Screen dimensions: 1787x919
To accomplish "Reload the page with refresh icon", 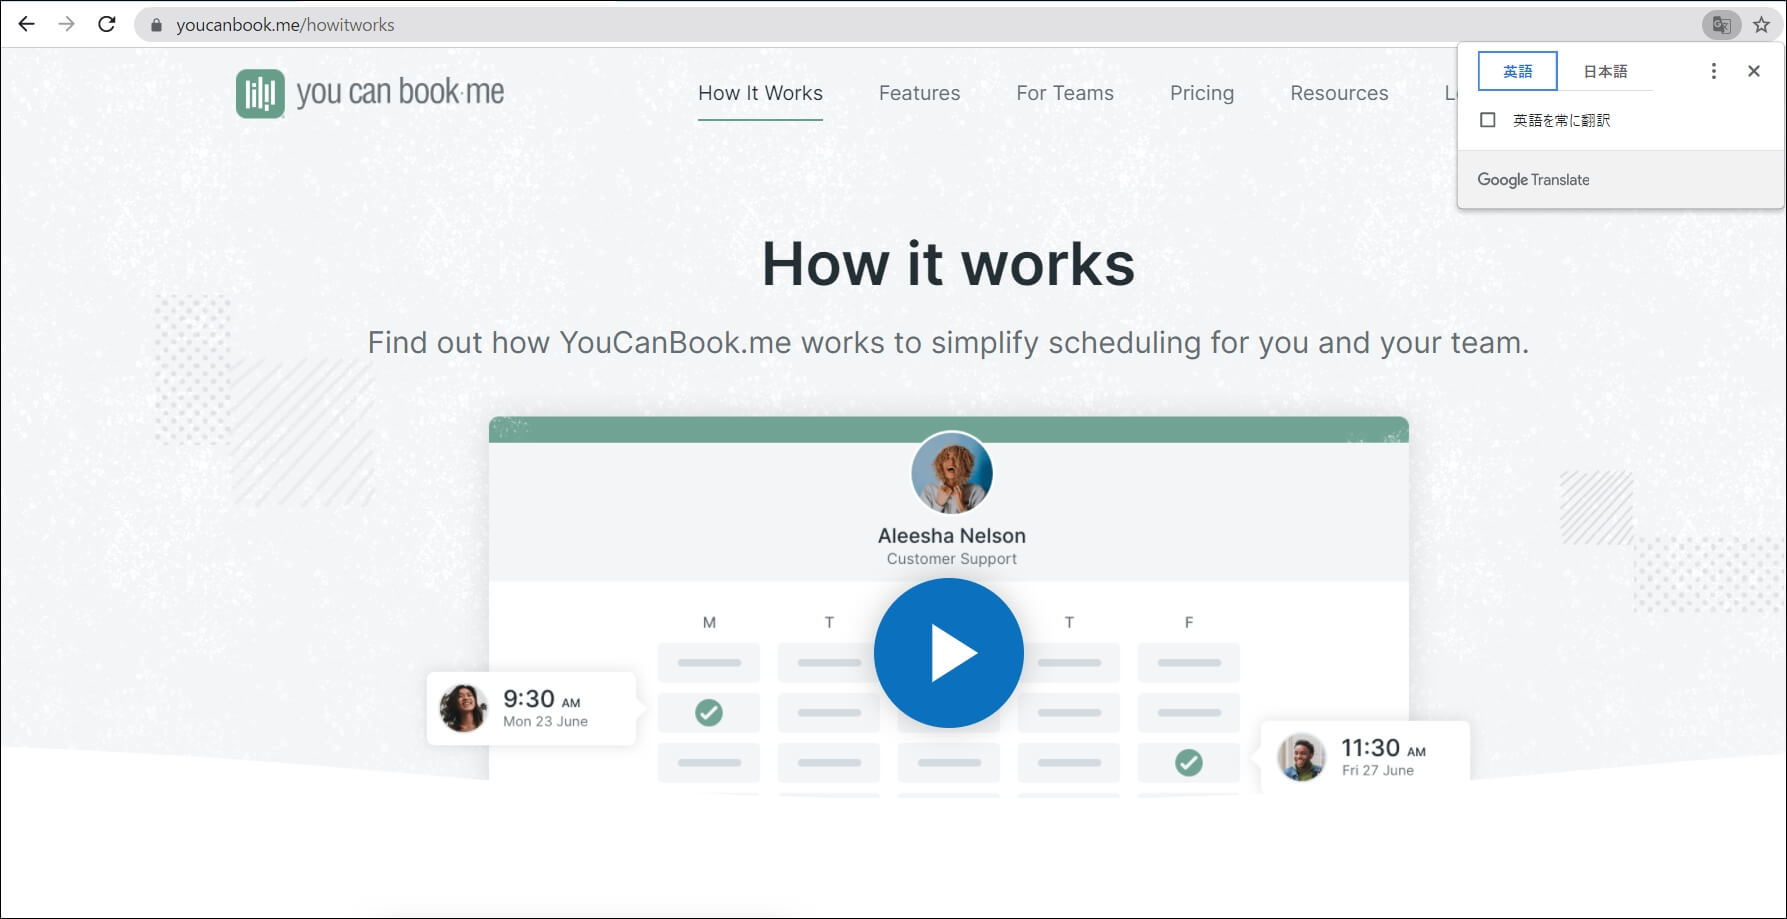I will (107, 24).
